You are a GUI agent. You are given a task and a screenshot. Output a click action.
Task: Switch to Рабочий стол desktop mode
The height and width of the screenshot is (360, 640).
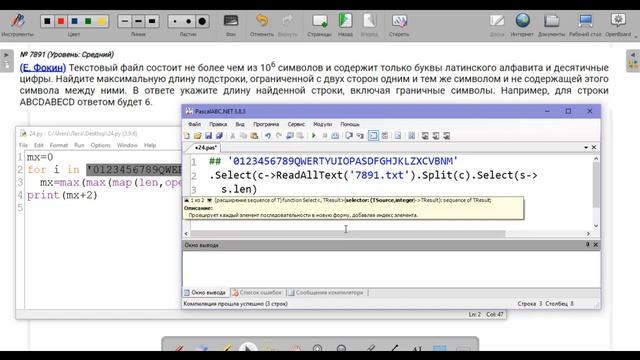tap(585, 24)
